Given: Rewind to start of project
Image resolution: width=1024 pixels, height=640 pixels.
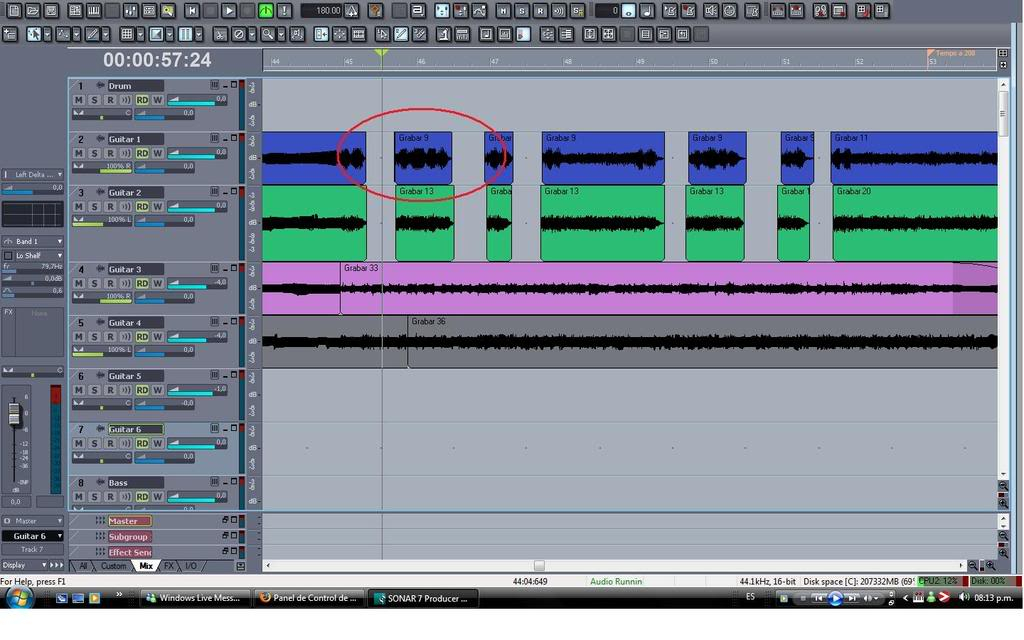Looking at the screenshot, I should click(192, 10).
